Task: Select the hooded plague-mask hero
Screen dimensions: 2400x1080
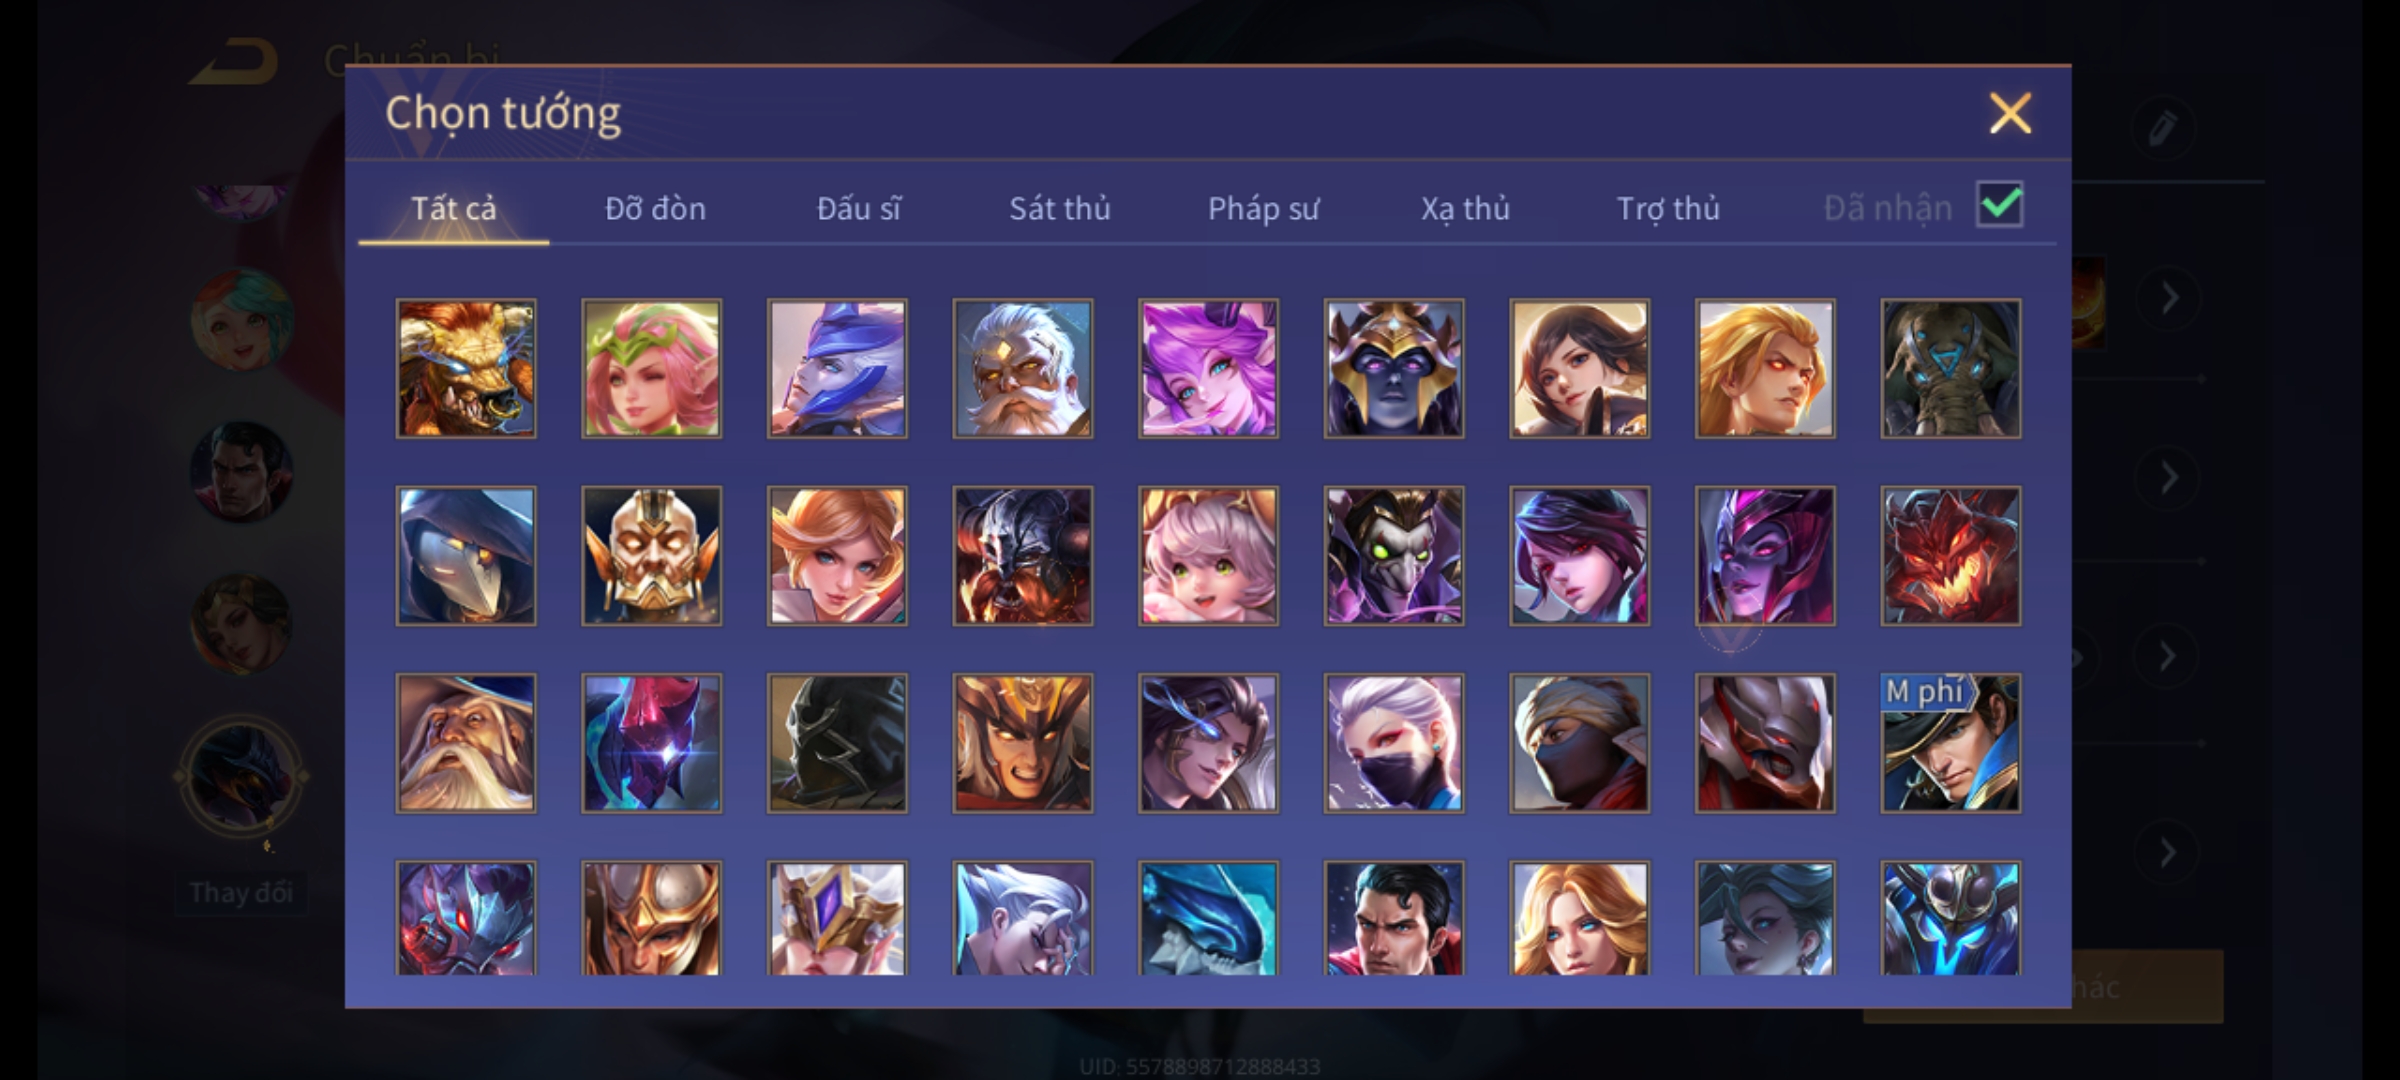Action: click(466, 556)
